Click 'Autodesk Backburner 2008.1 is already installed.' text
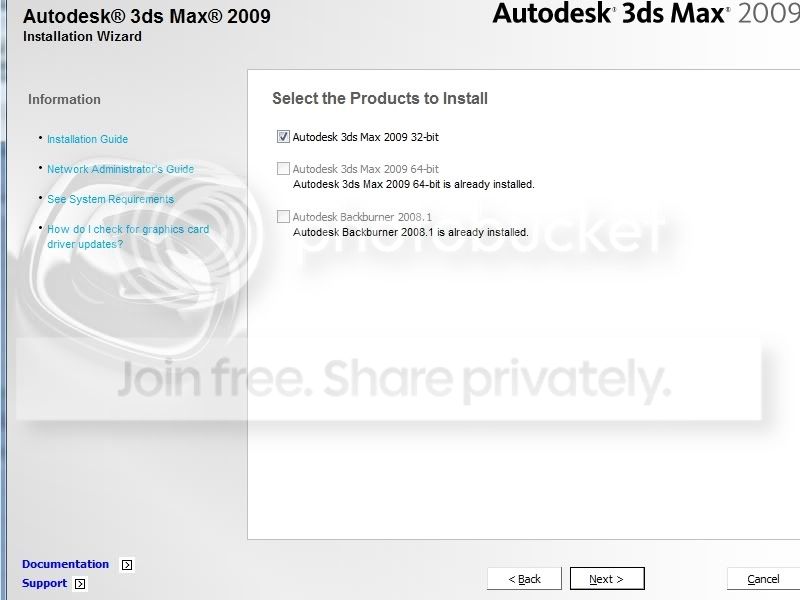 [x=411, y=232]
